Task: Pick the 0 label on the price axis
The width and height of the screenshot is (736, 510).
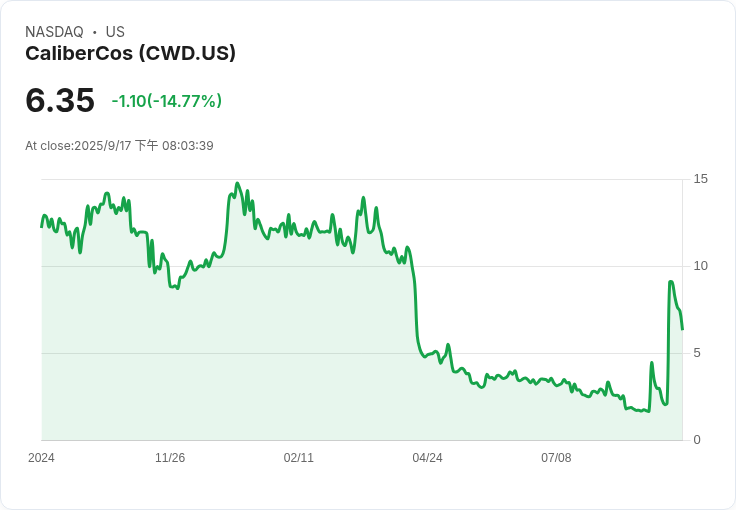Action: coord(698,440)
